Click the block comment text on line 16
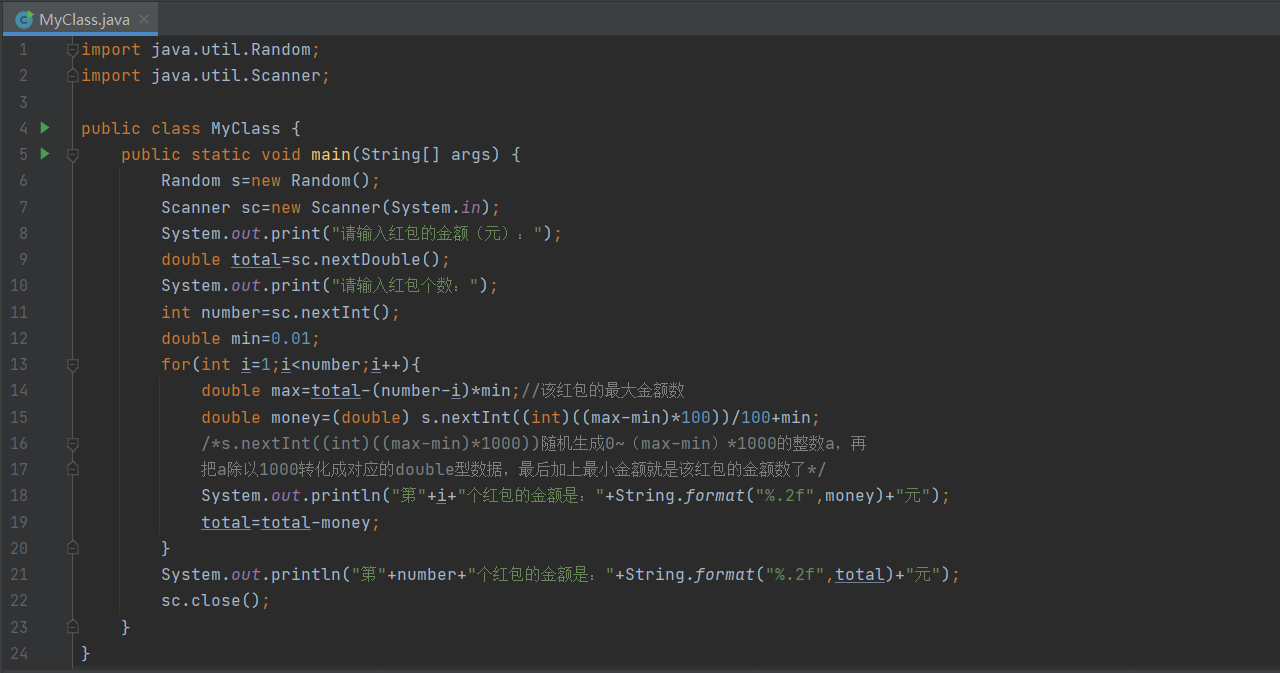 [534, 443]
